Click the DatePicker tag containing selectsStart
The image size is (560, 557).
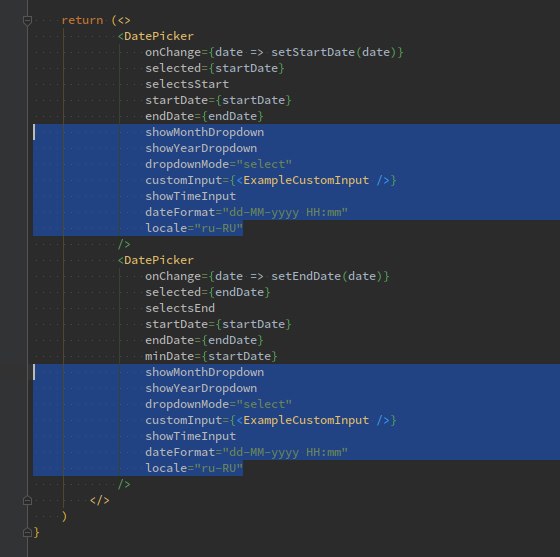click(156, 36)
